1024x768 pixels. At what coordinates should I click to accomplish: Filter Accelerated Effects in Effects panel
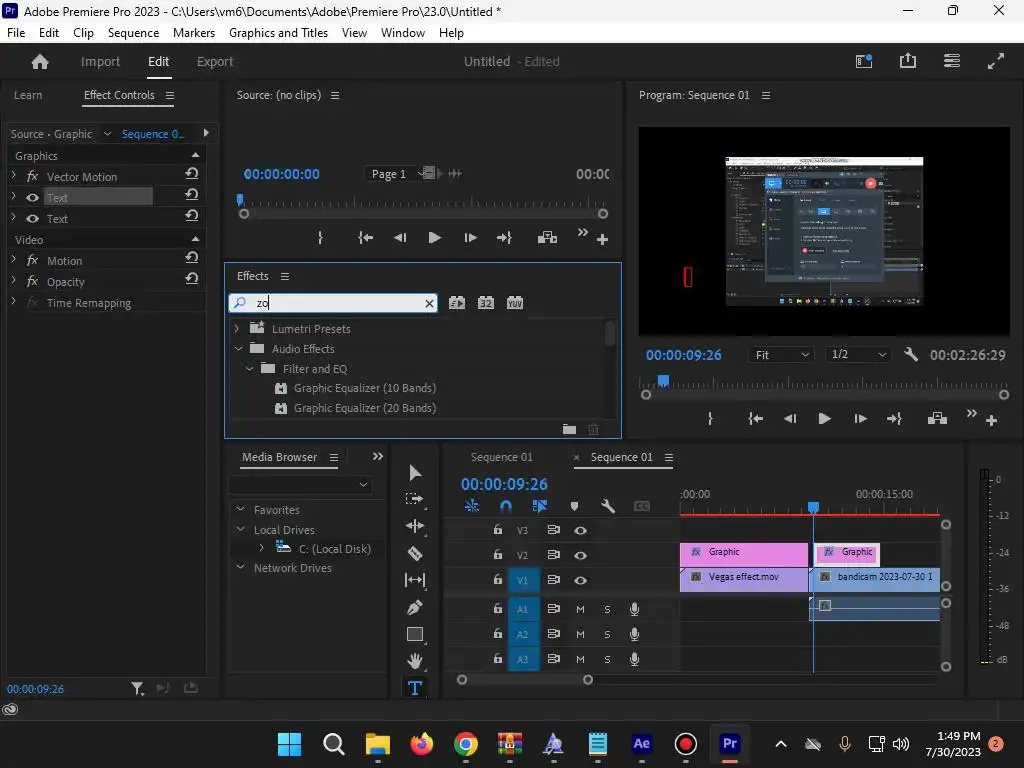click(457, 303)
